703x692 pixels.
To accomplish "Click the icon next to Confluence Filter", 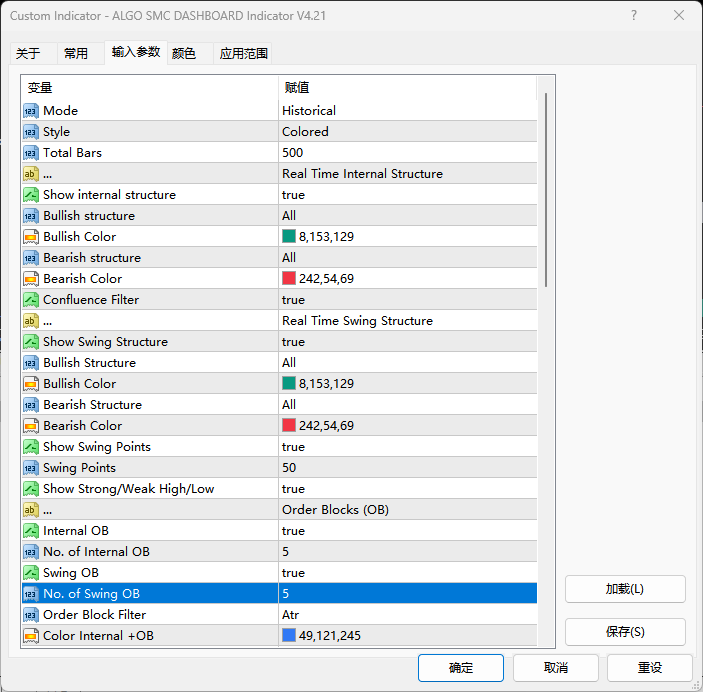I will tap(30, 300).
